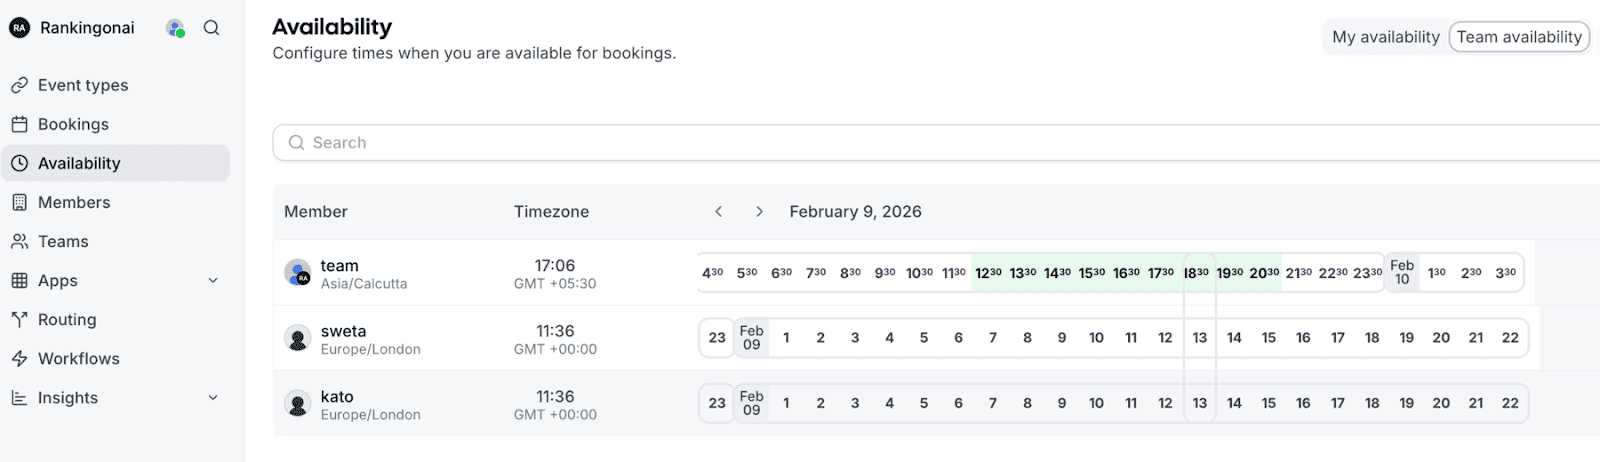Screen dimensions: 1600x462
Task: Go to next day arrow
Action: [759, 212]
